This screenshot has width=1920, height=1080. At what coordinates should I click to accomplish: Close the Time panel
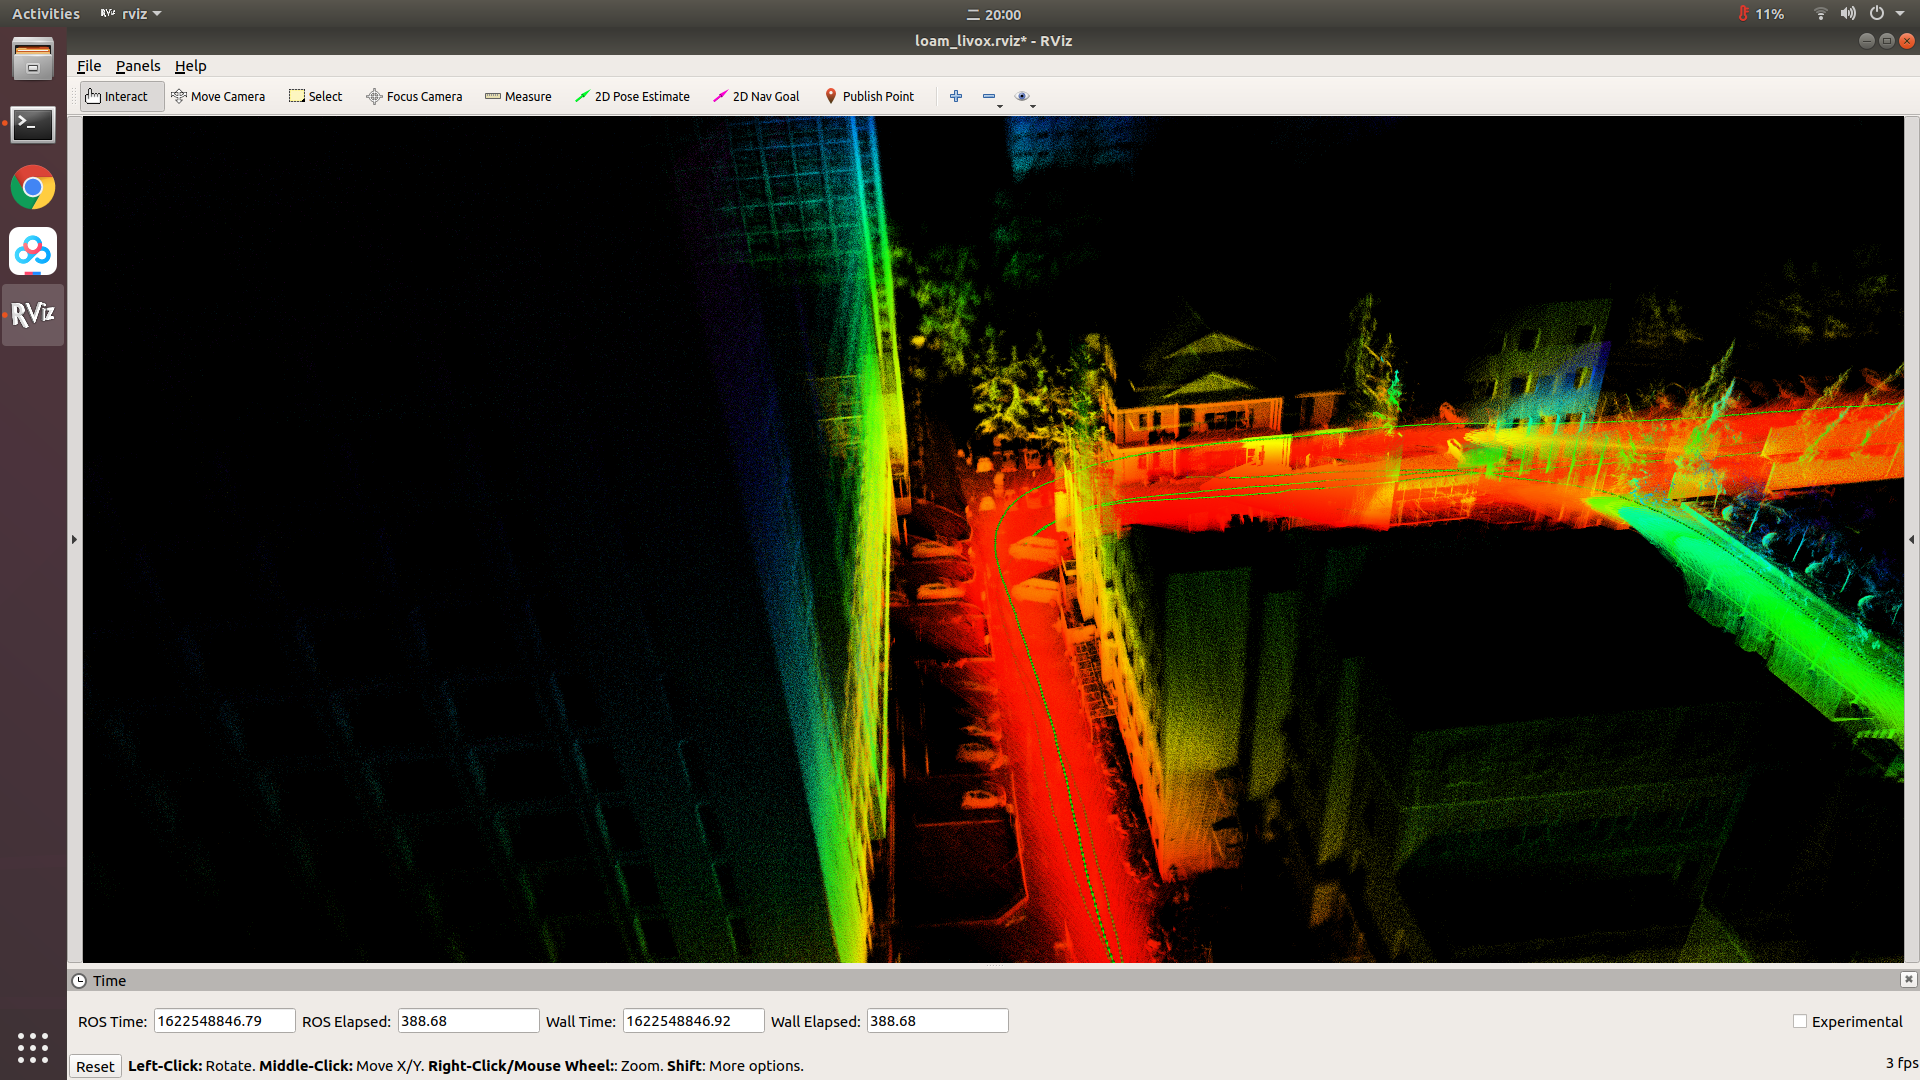point(1908,980)
